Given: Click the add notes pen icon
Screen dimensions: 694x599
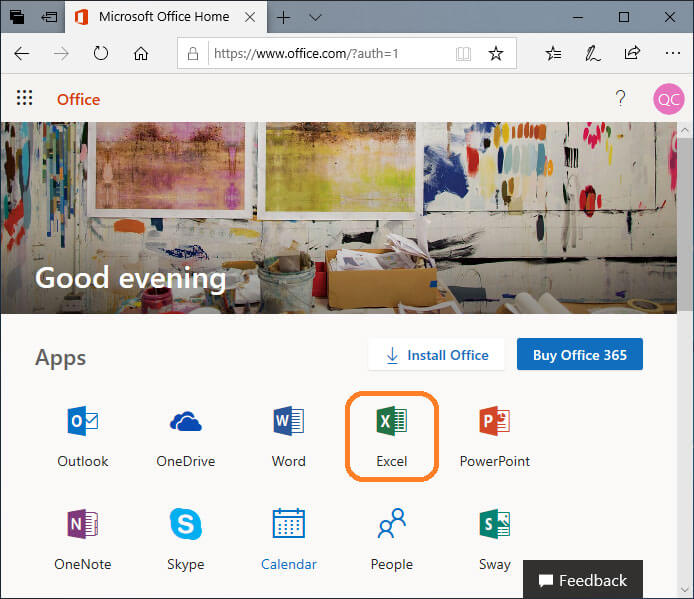Looking at the screenshot, I should click(x=593, y=54).
